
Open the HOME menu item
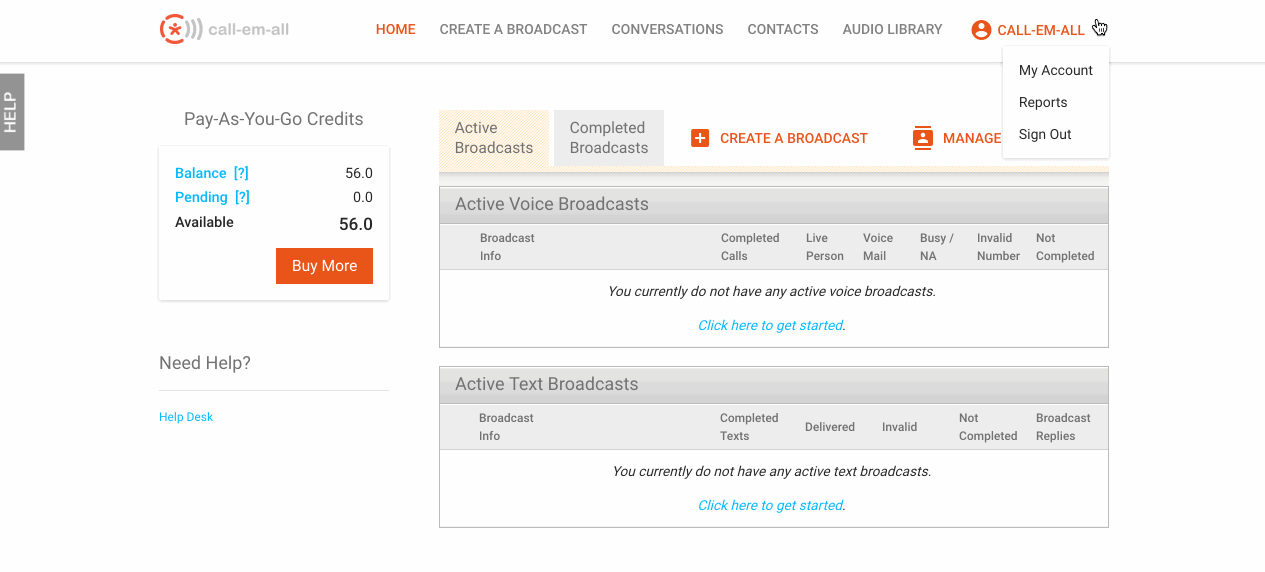396,30
